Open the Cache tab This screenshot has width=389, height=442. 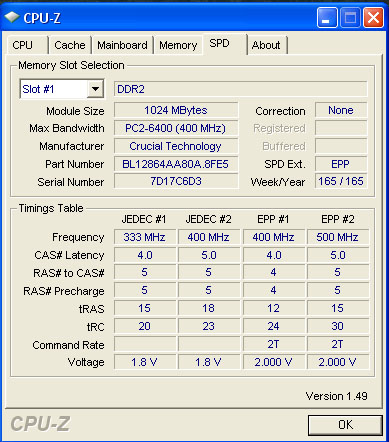point(70,45)
